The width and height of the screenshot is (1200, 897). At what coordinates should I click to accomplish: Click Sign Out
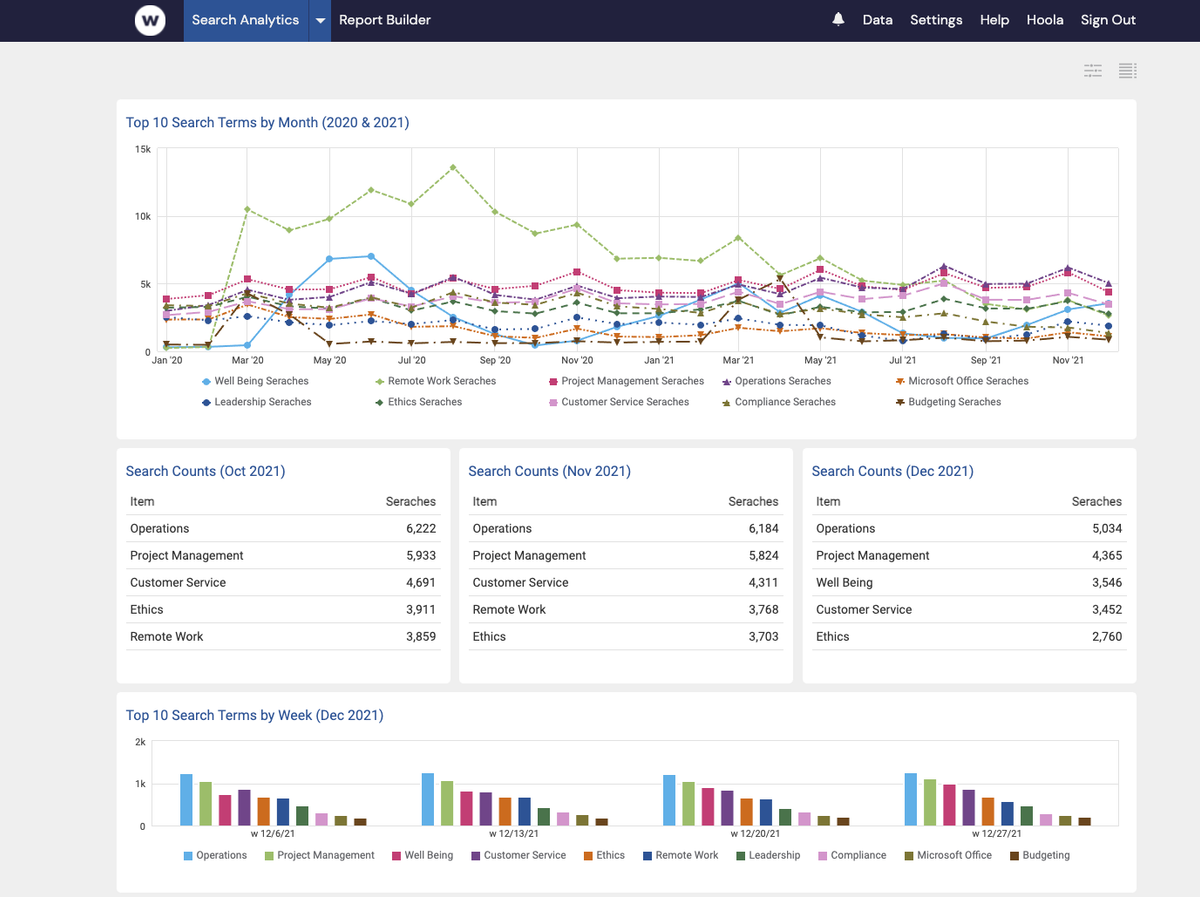1108,19
